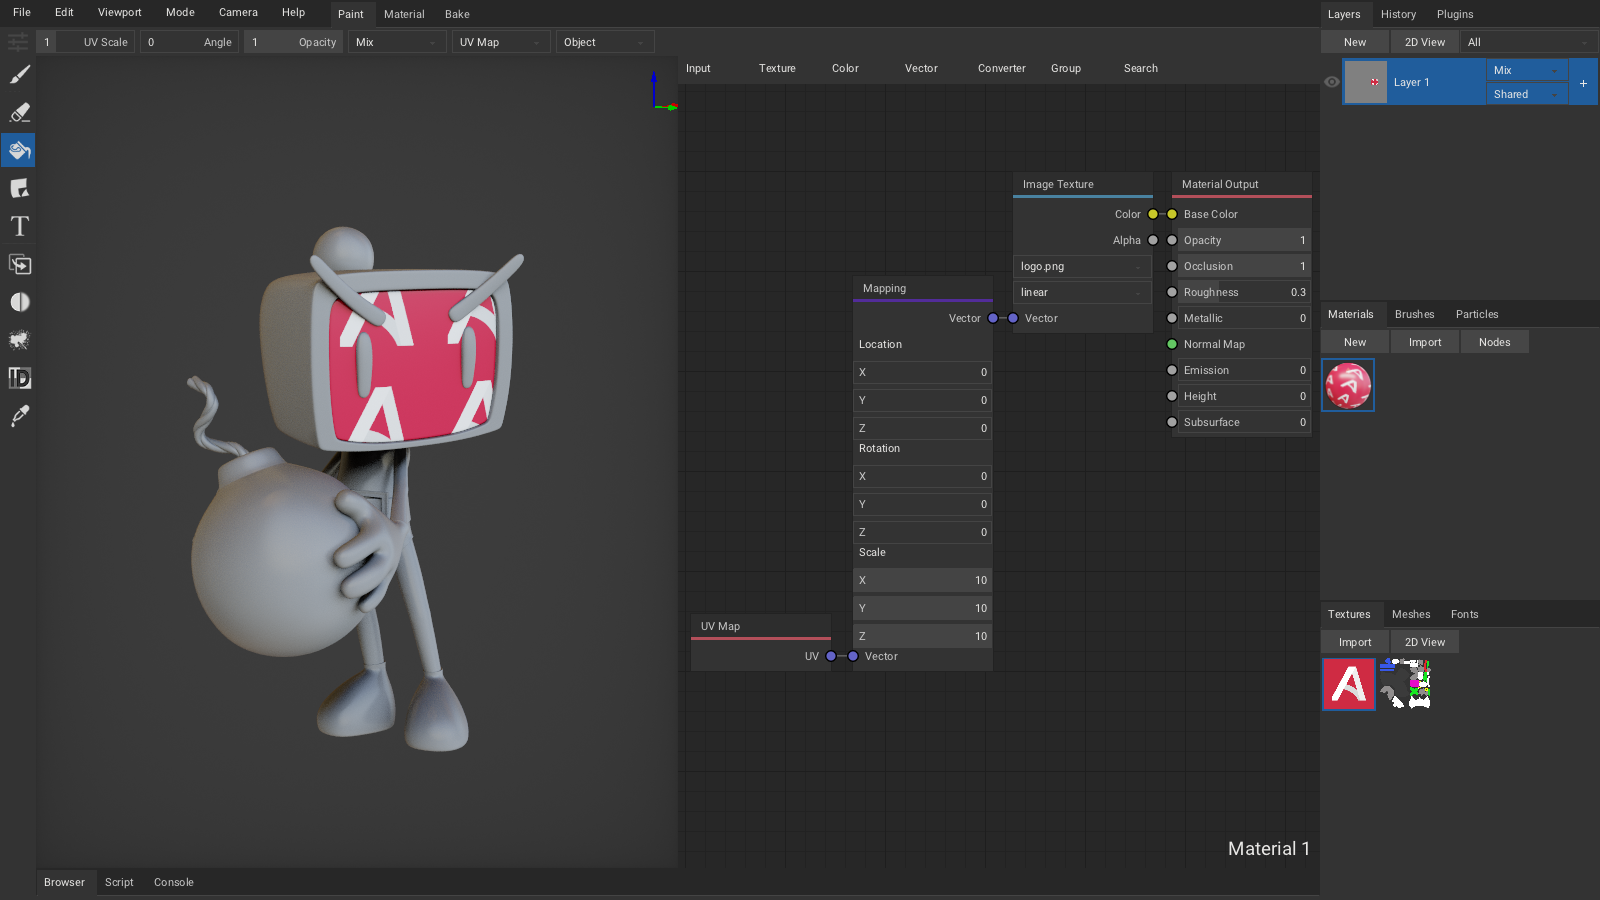
Task: Open the UV Map dropdown
Action: pyautogui.click(x=500, y=42)
